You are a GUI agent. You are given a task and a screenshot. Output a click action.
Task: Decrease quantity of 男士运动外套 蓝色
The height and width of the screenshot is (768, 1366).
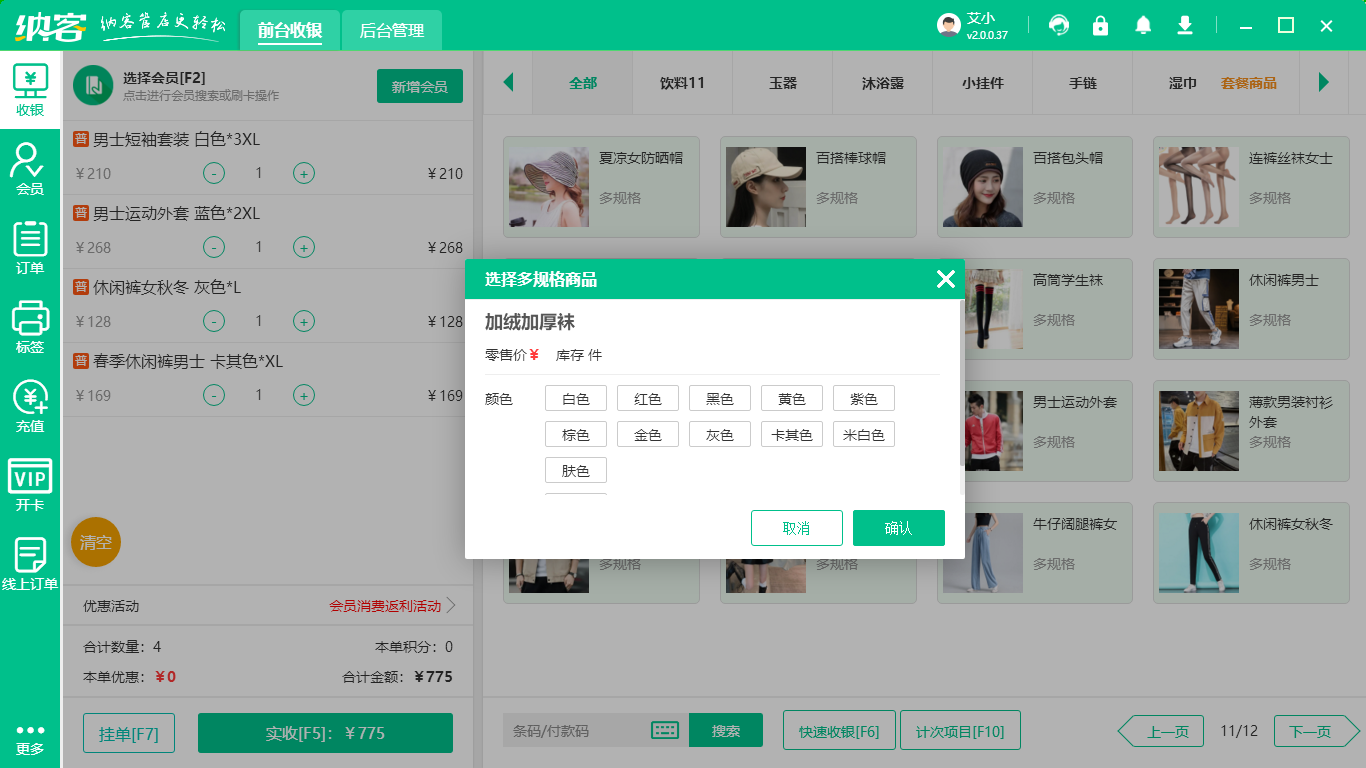[214, 247]
